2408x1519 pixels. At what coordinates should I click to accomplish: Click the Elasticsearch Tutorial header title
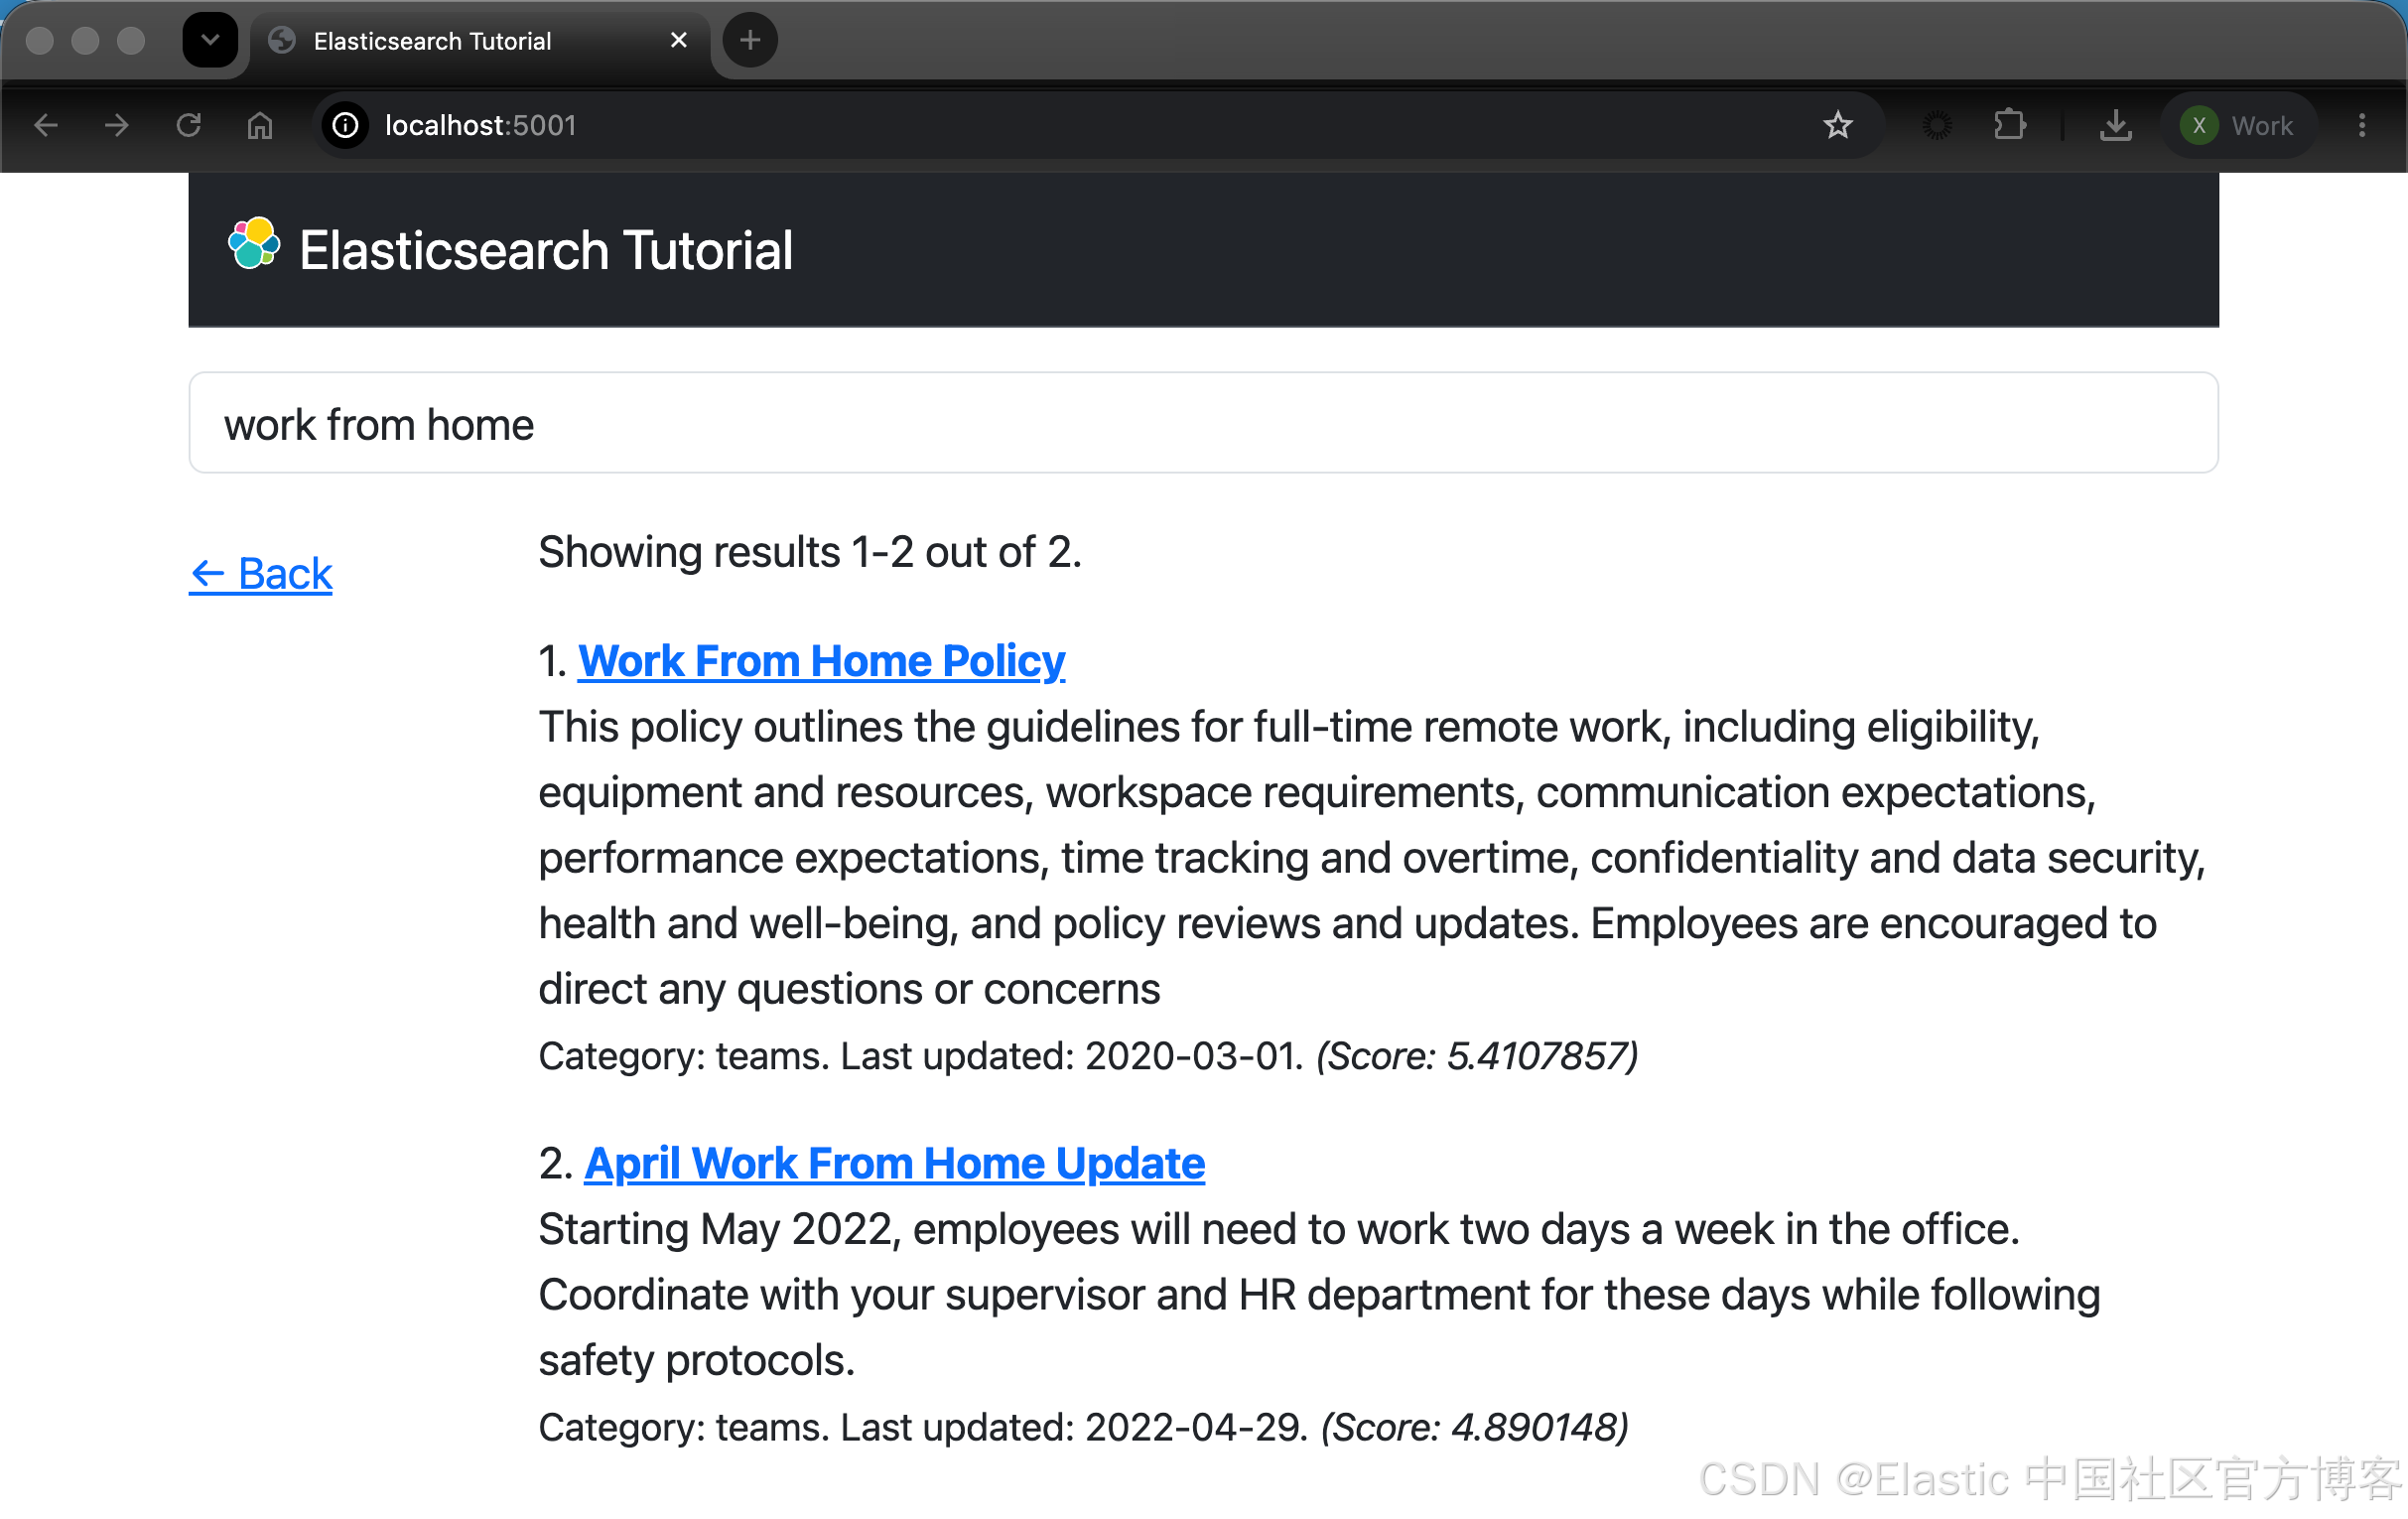pos(546,250)
